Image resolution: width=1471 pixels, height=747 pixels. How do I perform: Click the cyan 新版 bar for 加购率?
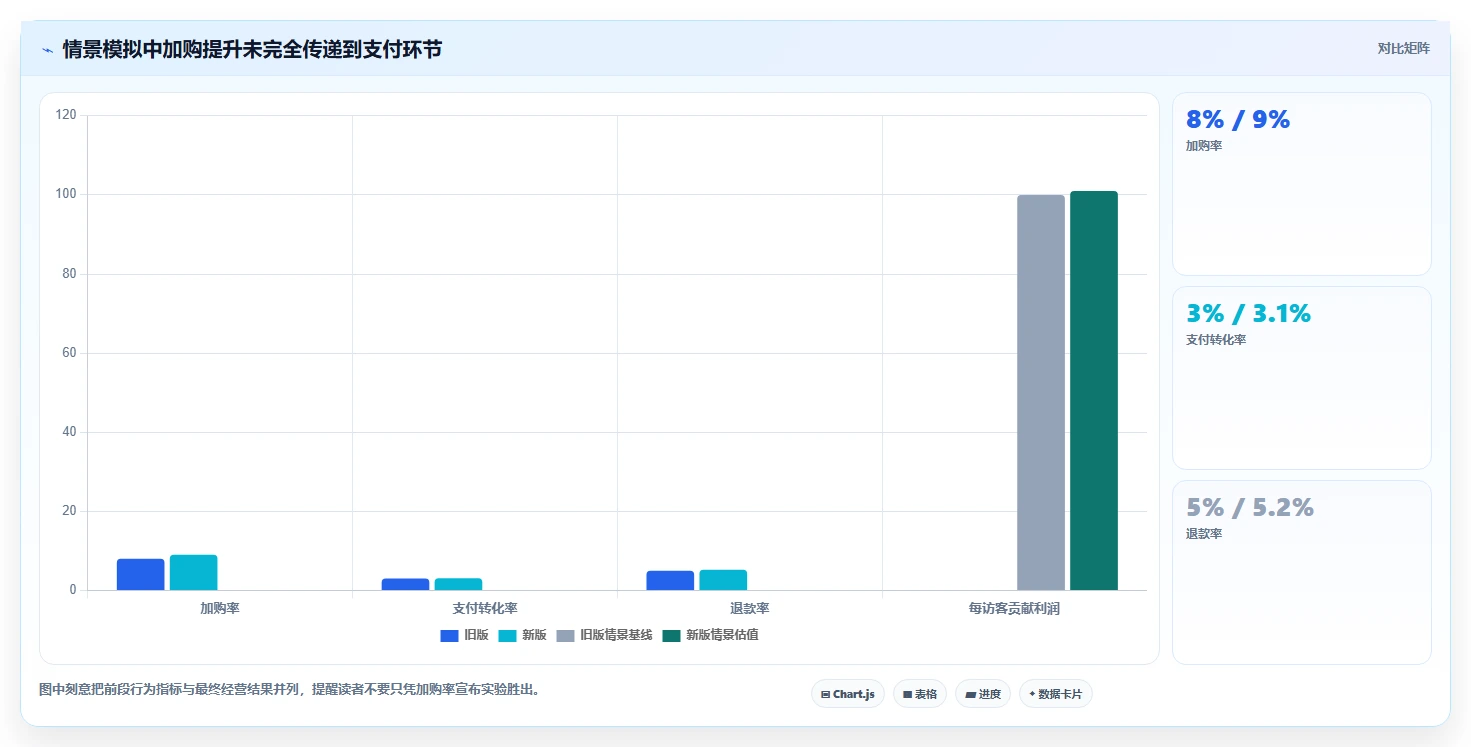pos(194,573)
